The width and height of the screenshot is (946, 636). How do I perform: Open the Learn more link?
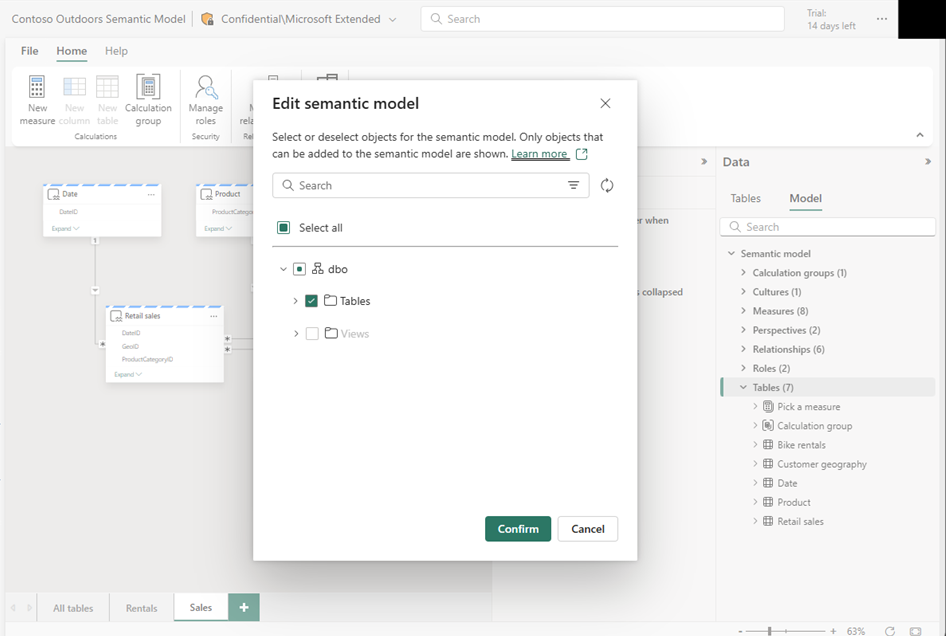pyautogui.click(x=539, y=154)
